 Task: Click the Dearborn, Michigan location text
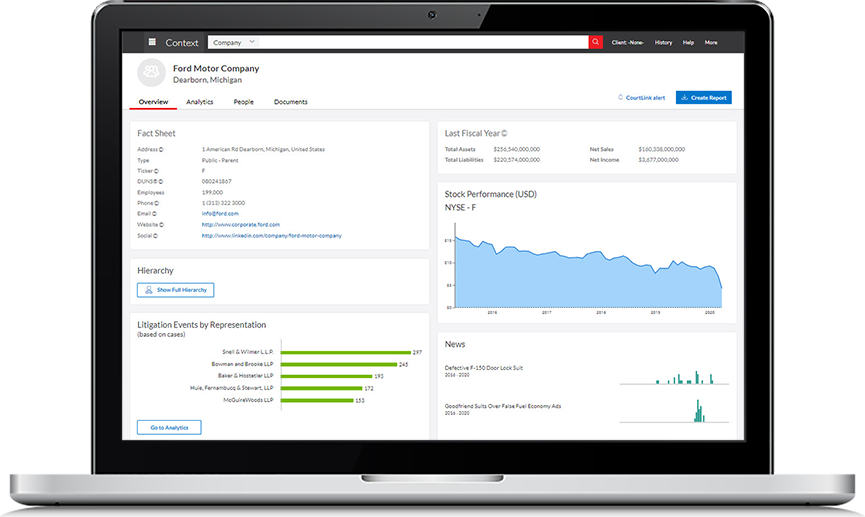[207, 80]
